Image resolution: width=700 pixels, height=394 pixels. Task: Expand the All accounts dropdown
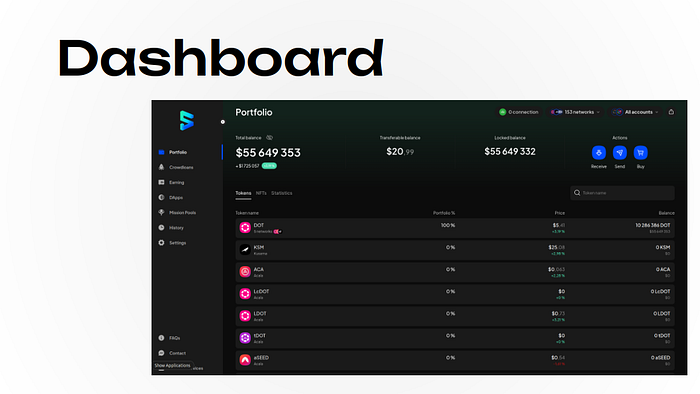click(635, 112)
